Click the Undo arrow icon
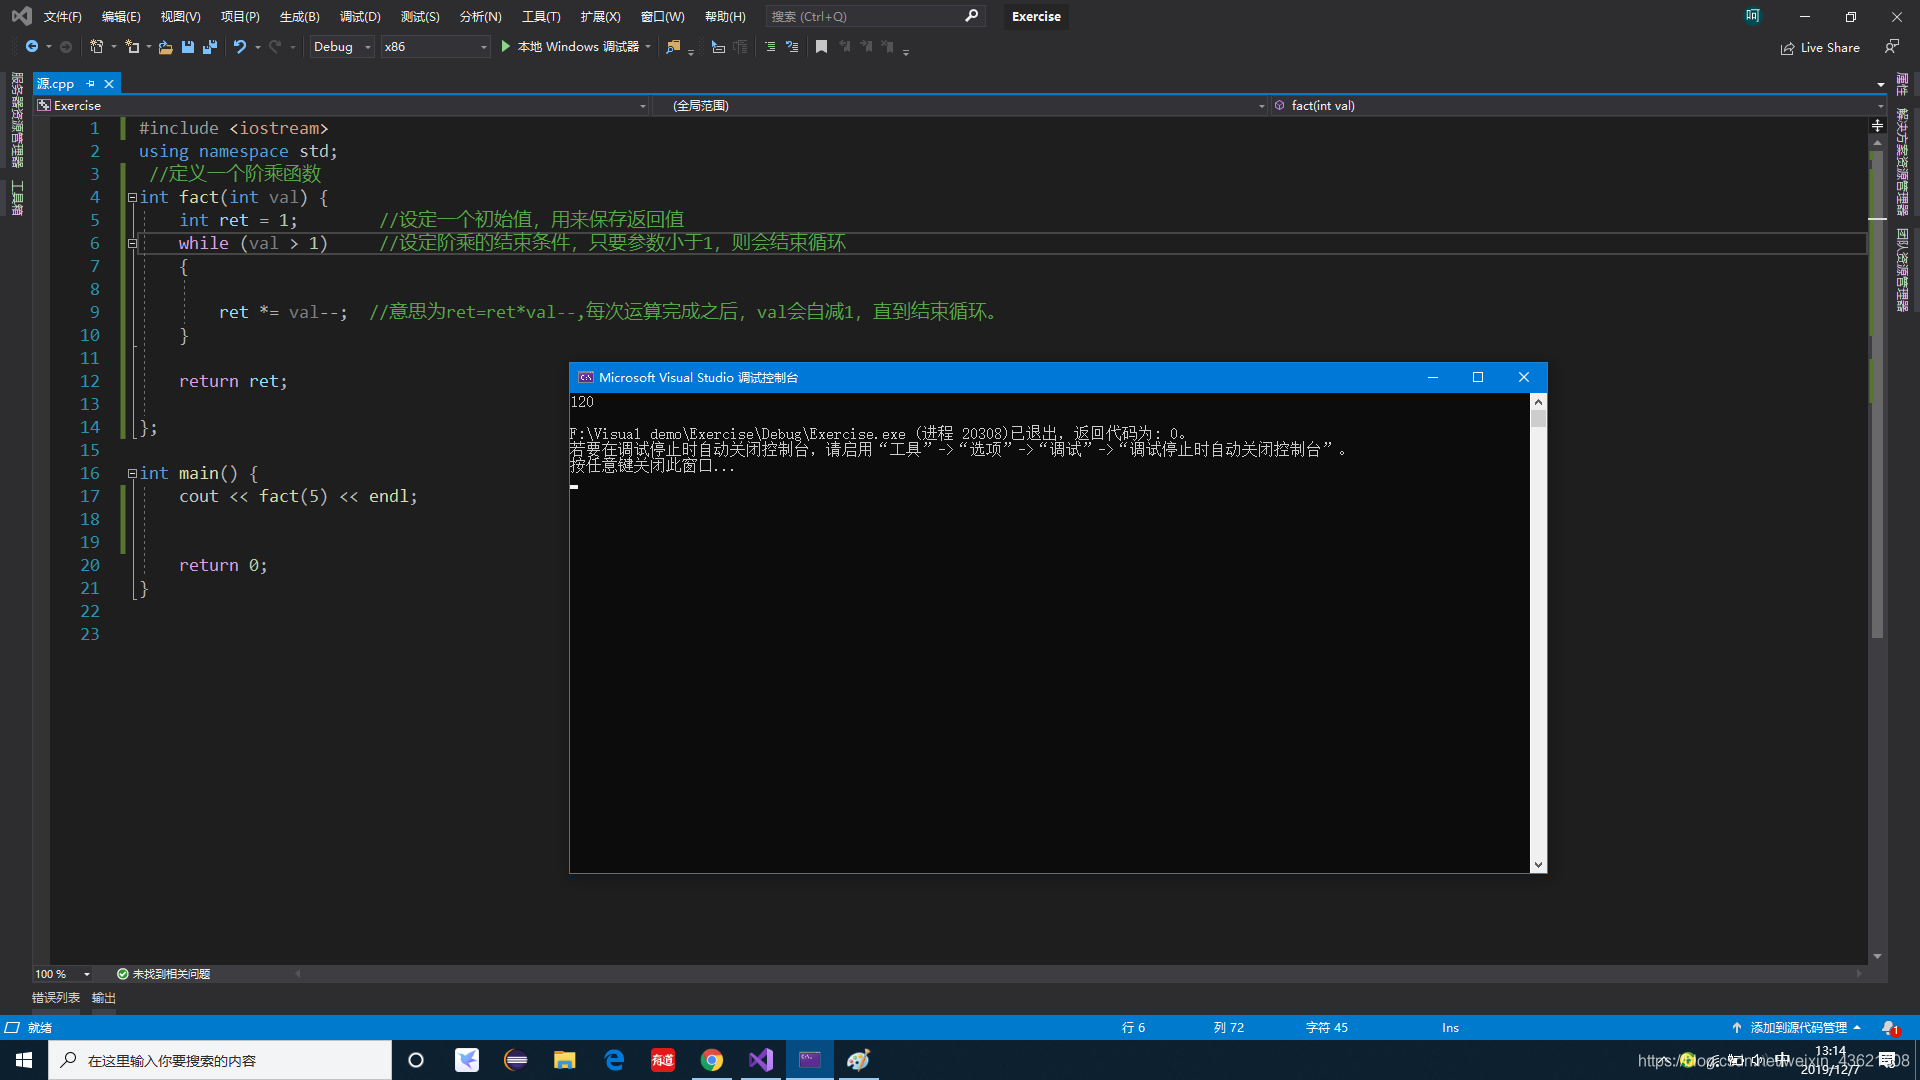 239,47
